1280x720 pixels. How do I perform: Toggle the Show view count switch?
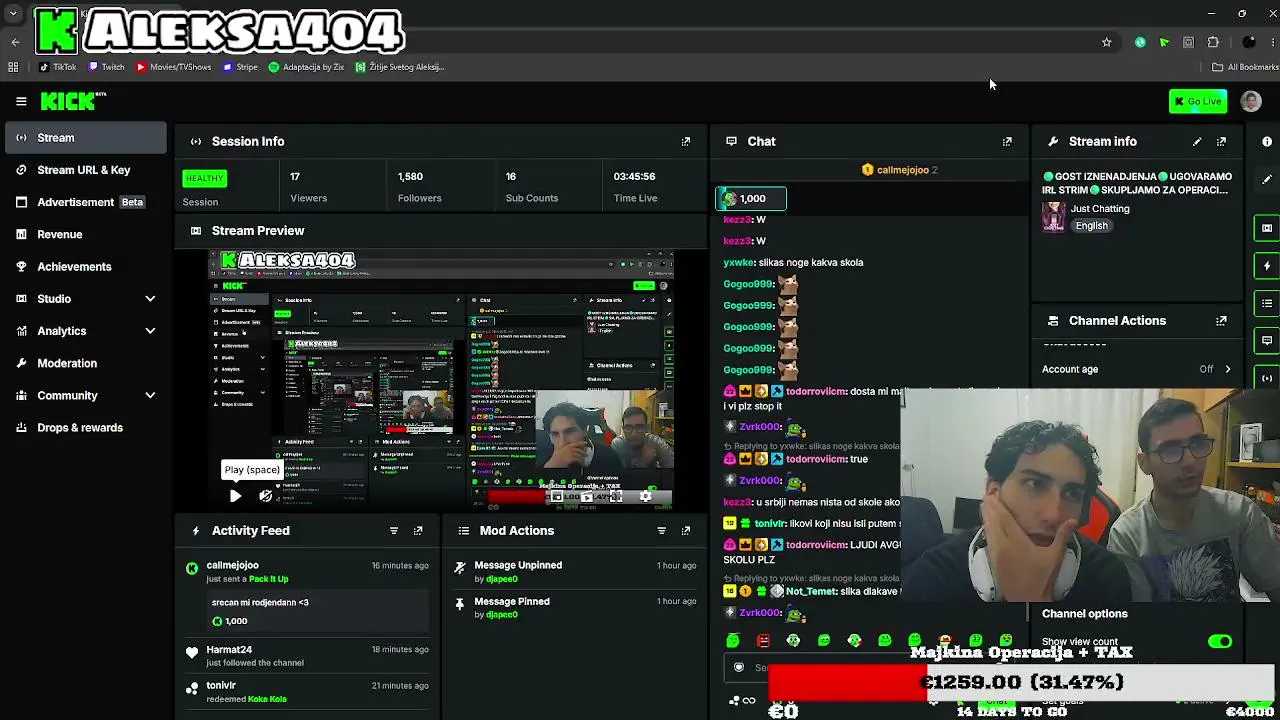click(x=1220, y=642)
